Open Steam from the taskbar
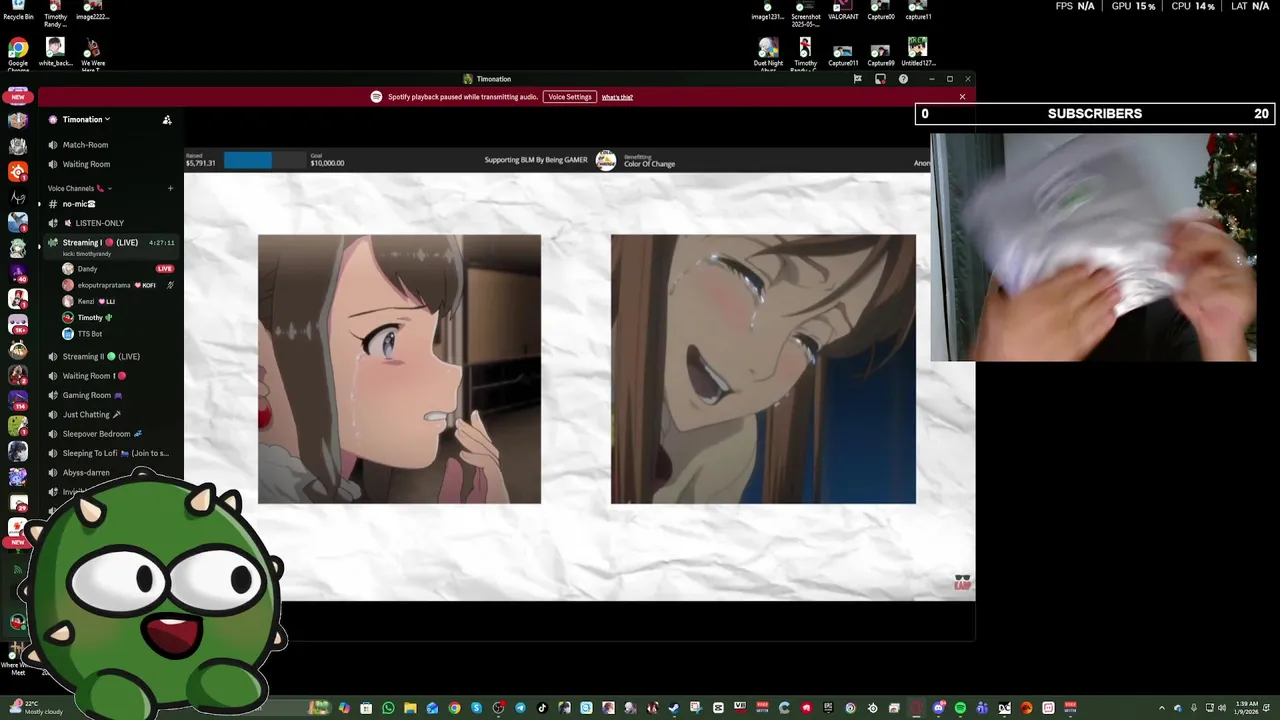Viewport: 1280px width, 720px height. (x=674, y=708)
